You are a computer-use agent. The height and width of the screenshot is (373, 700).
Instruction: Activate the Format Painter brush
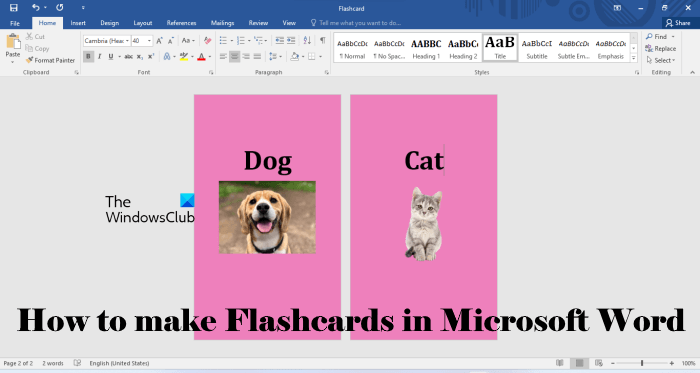click(50, 60)
